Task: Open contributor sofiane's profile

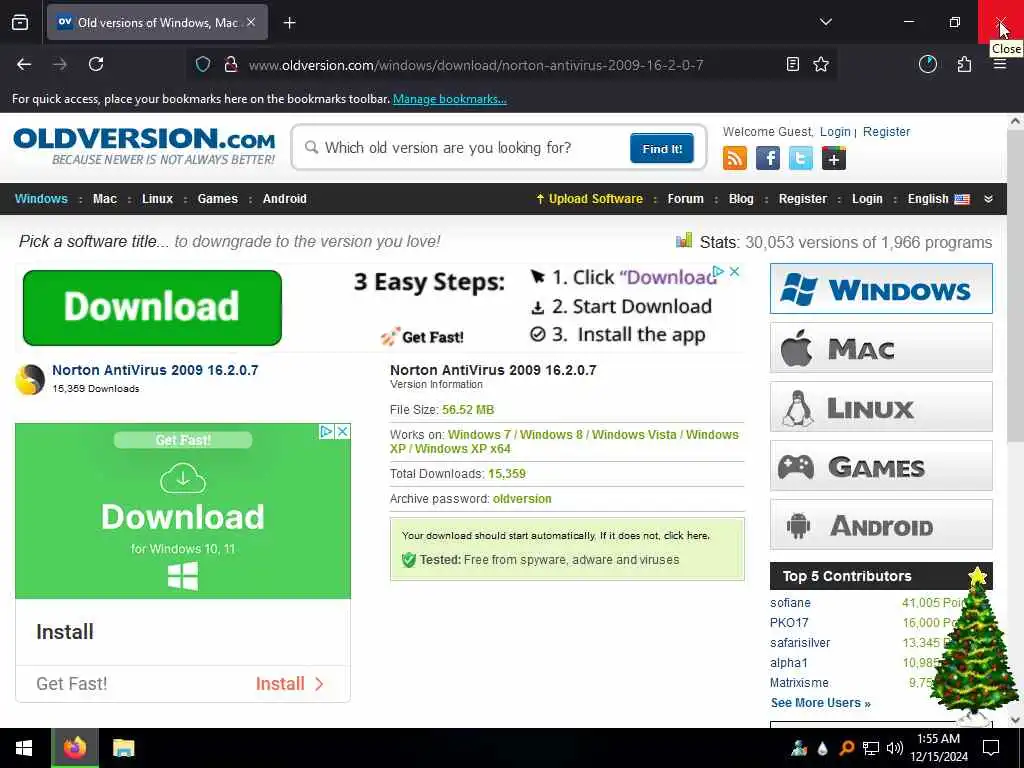Action: 790,603
